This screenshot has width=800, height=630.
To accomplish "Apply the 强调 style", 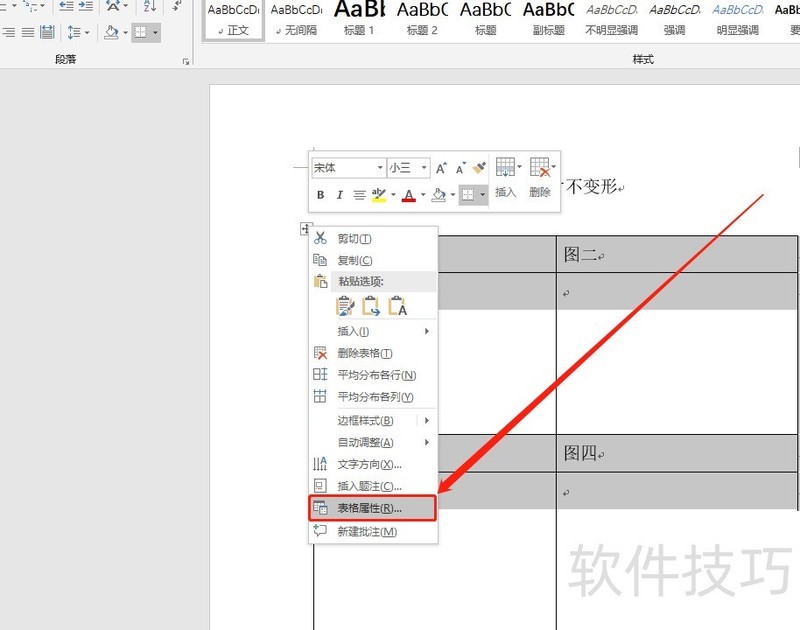I will click(x=674, y=20).
